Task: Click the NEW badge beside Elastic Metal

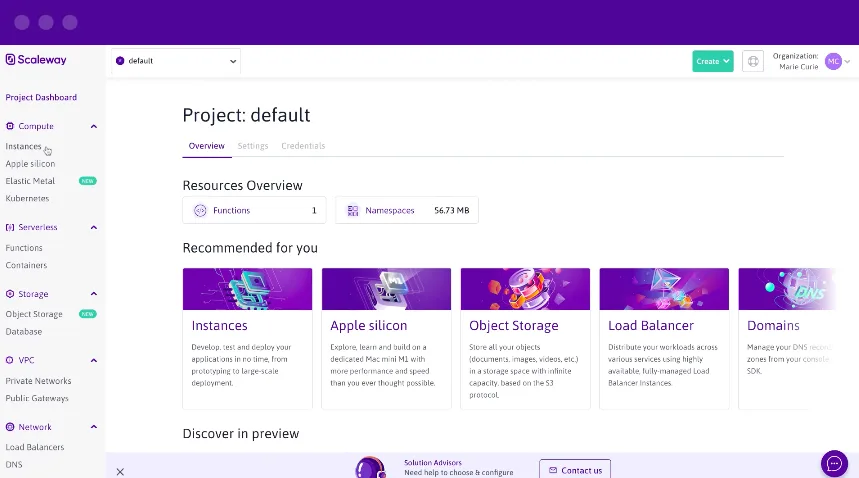Action: point(88,181)
